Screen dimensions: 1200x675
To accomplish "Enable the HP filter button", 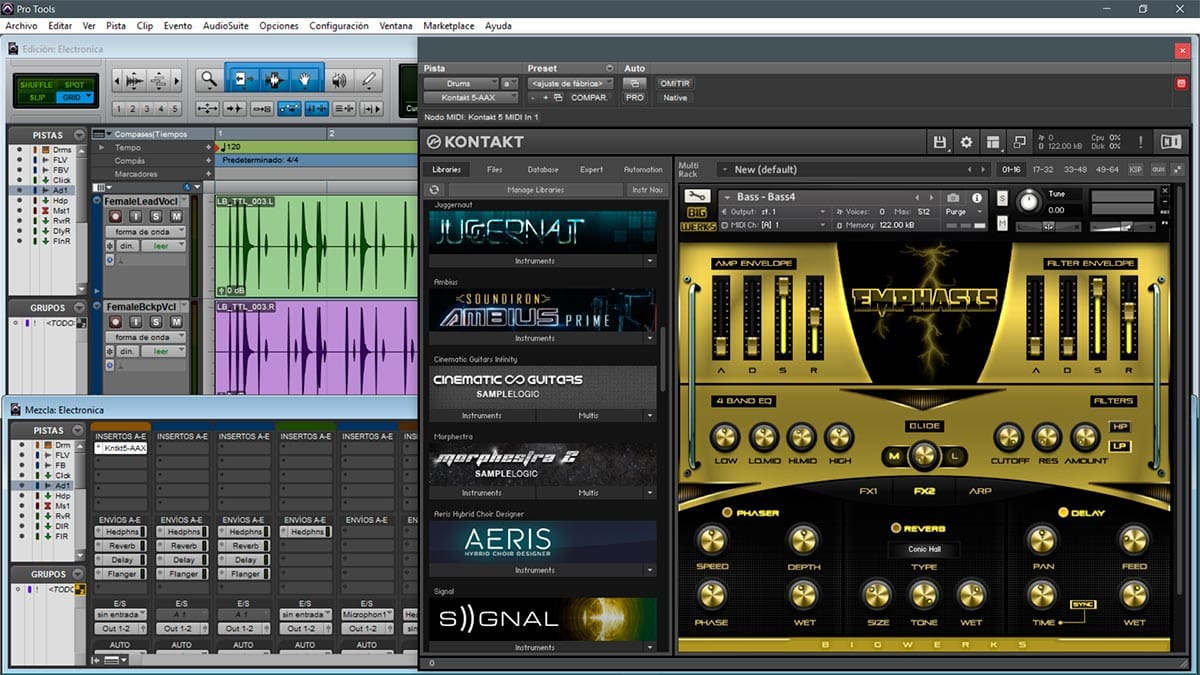I will [x=1120, y=427].
